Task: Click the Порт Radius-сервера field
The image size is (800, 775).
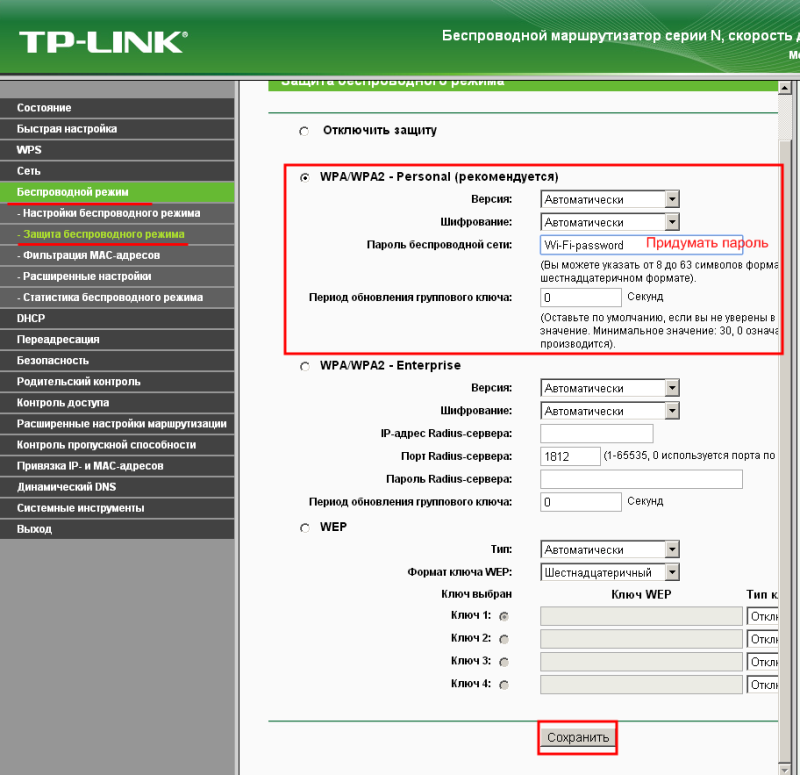Action: (570, 456)
